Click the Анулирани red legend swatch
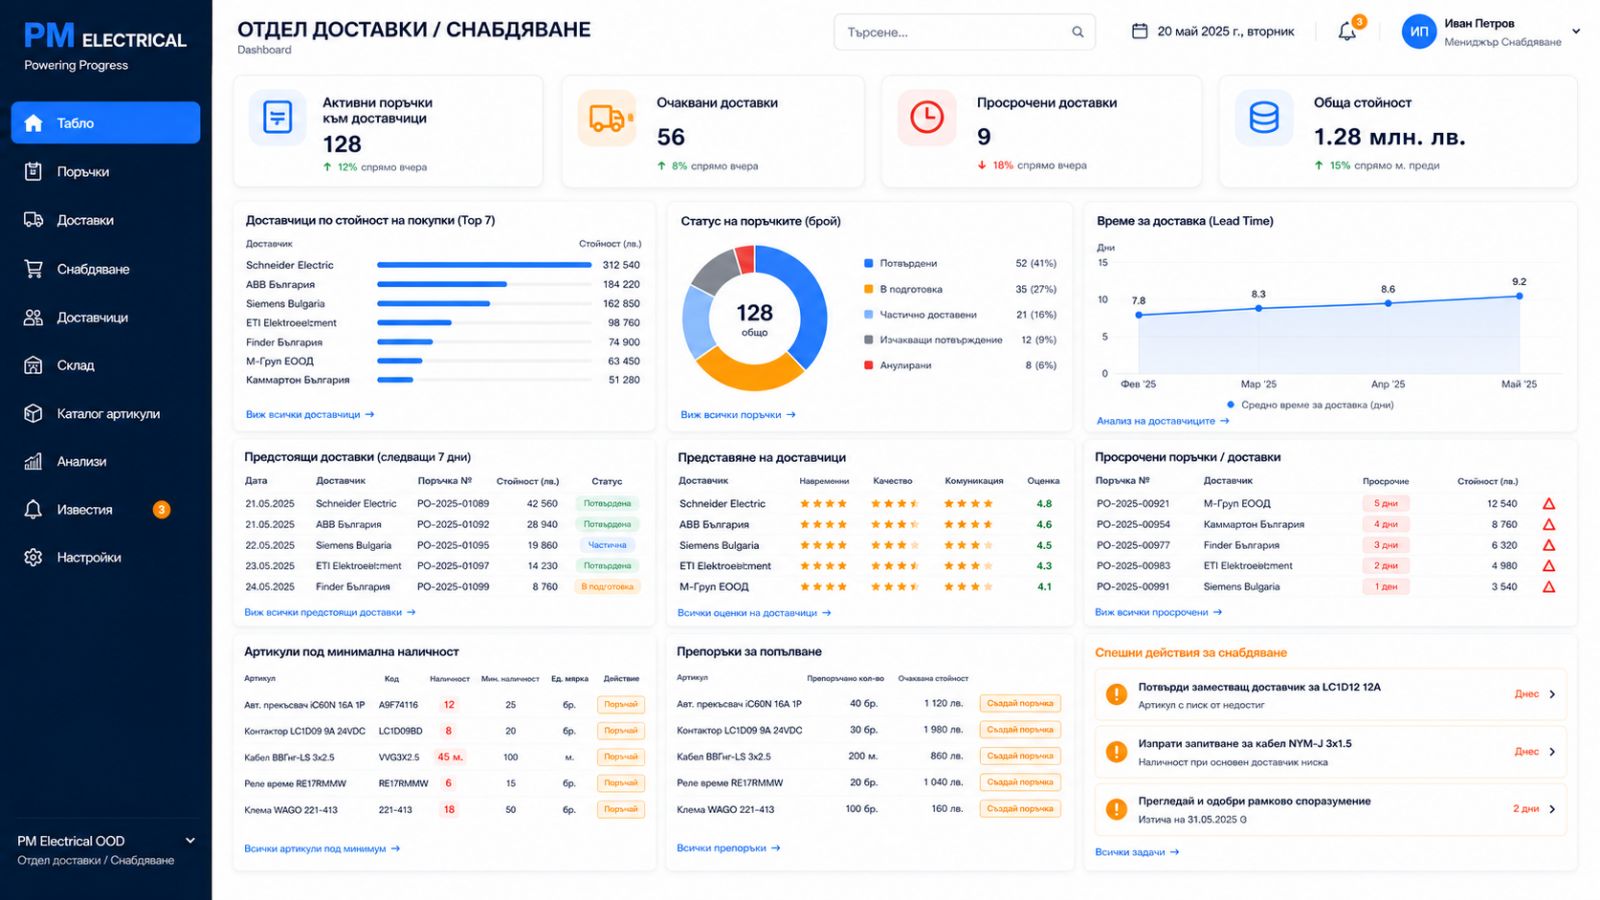Screen dimensions: 1600x900 [869, 365]
